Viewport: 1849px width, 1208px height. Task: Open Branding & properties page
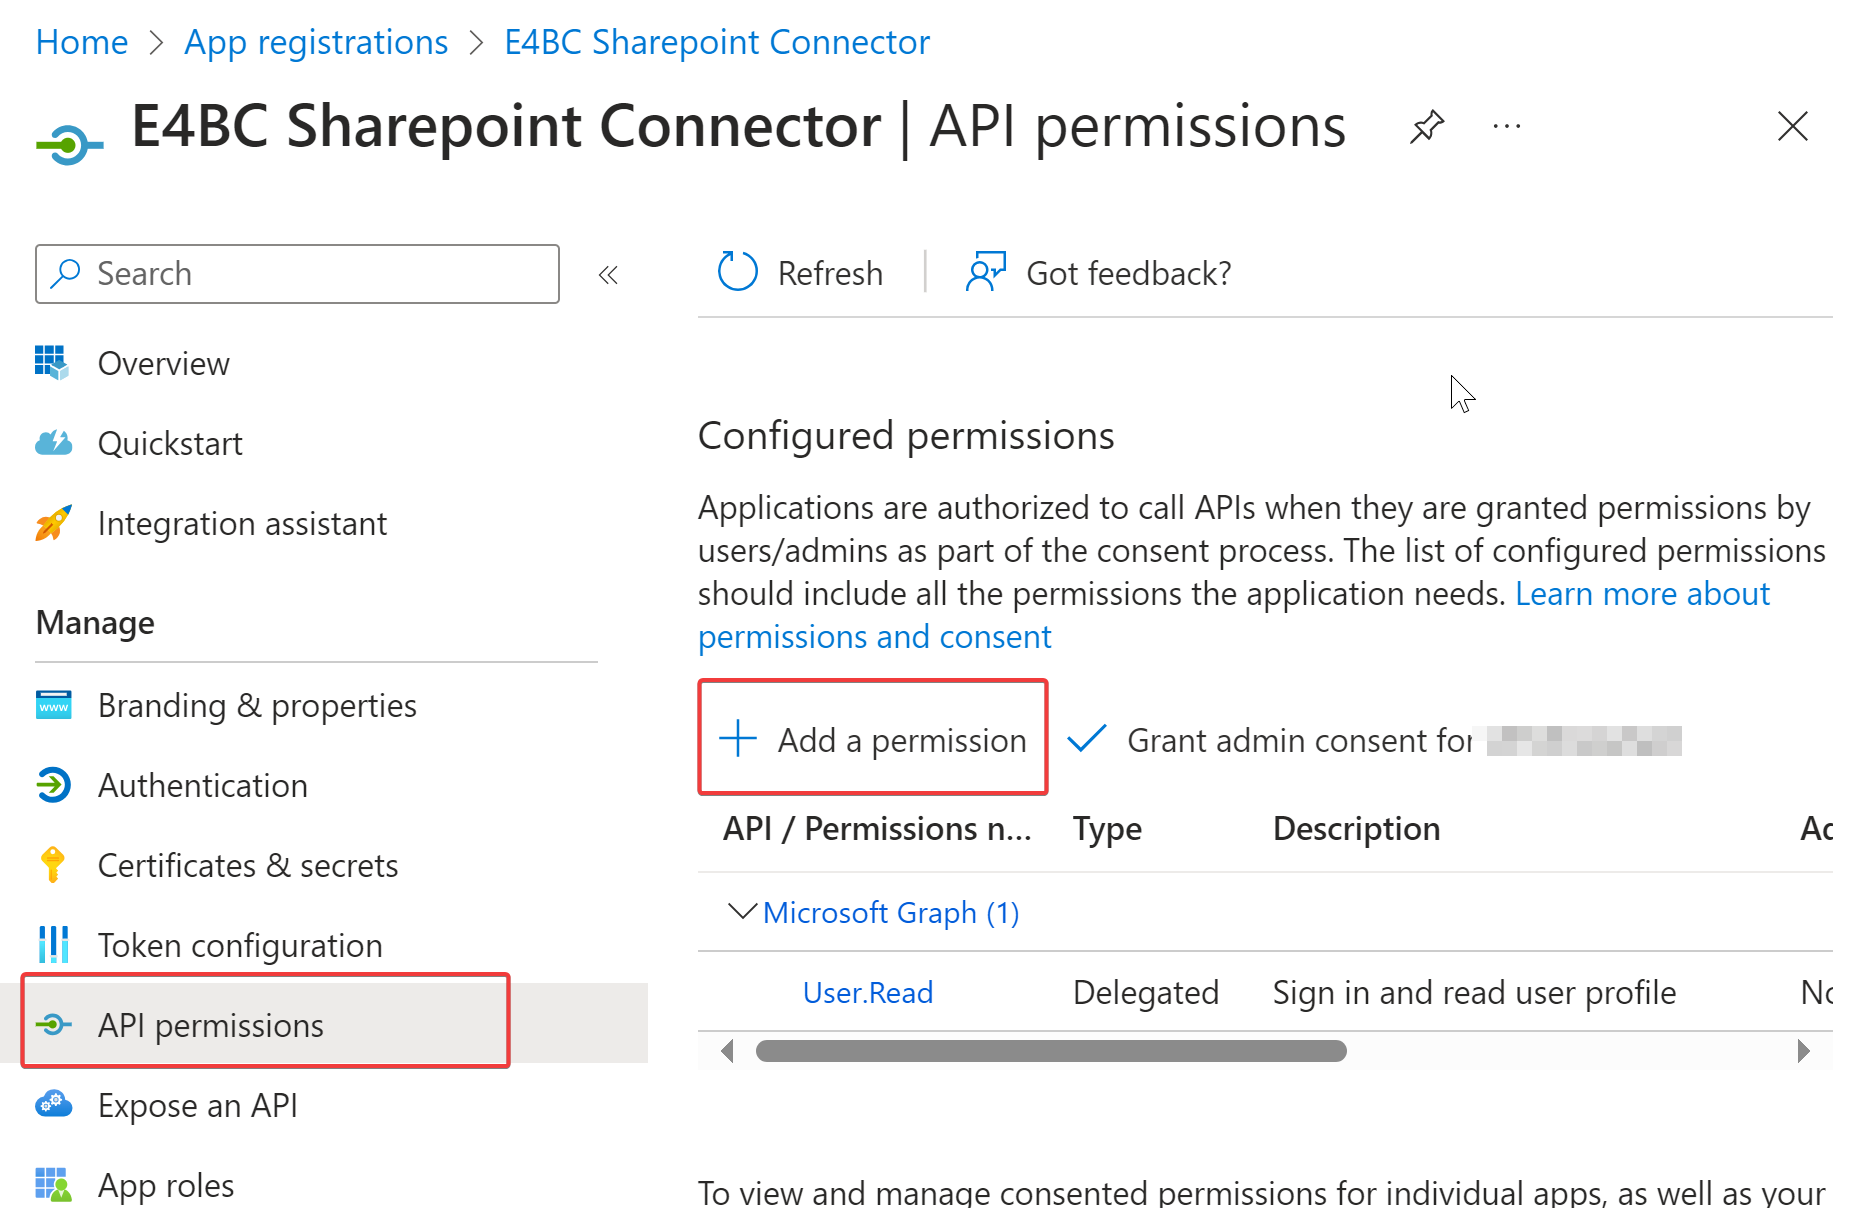[256, 705]
